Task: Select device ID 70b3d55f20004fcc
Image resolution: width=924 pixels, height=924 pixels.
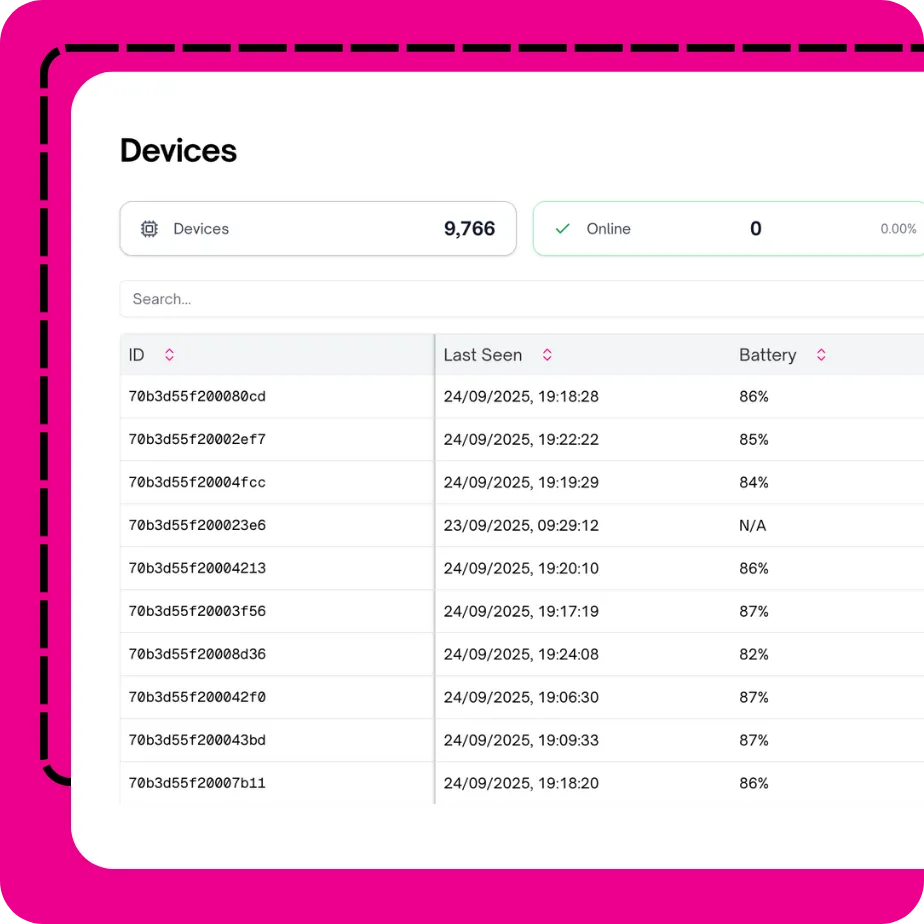Action: pos(197,483)
